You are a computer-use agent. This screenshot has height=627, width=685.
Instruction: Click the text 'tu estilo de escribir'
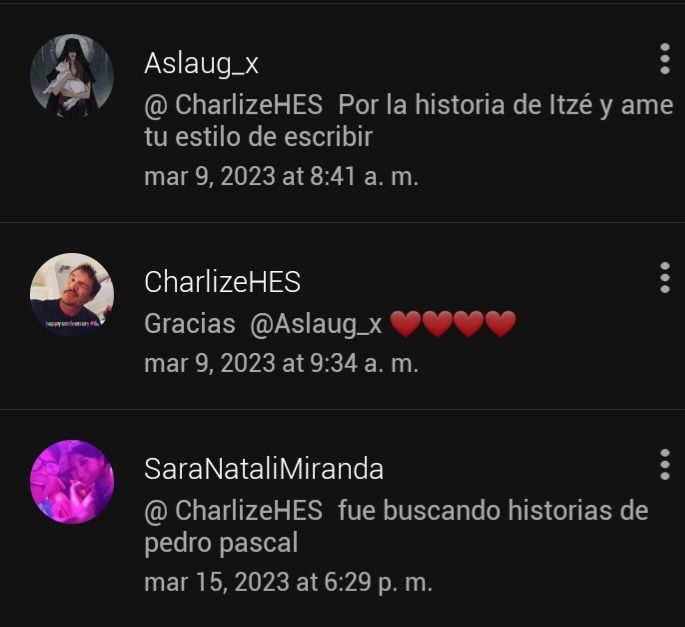258,137
